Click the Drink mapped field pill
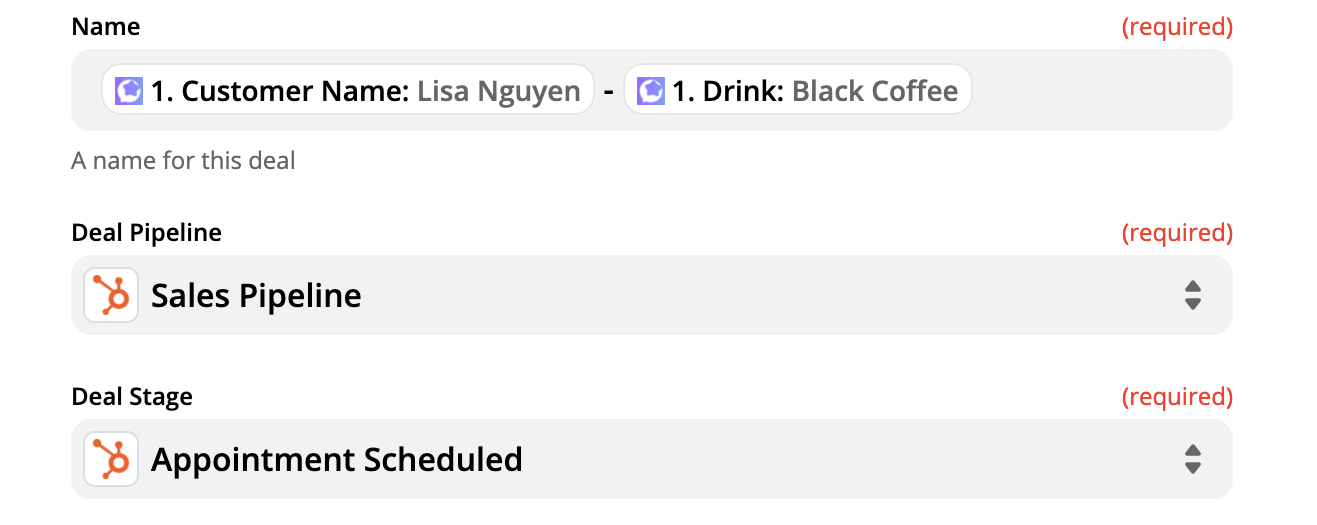1317x525 pixels. click(x=798, y=91)
